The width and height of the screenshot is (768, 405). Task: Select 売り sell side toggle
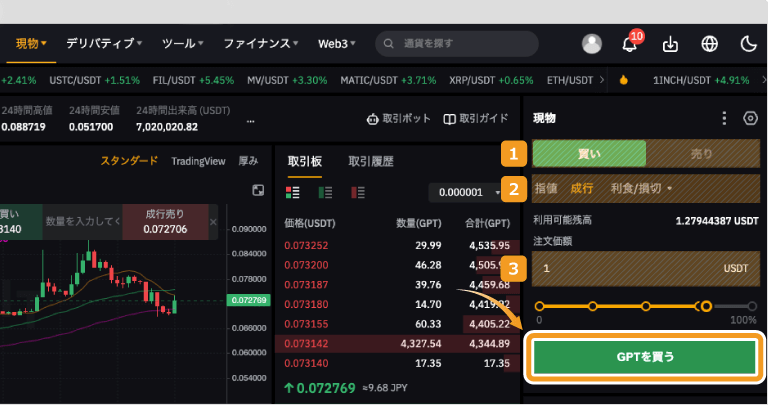[702, 154]
